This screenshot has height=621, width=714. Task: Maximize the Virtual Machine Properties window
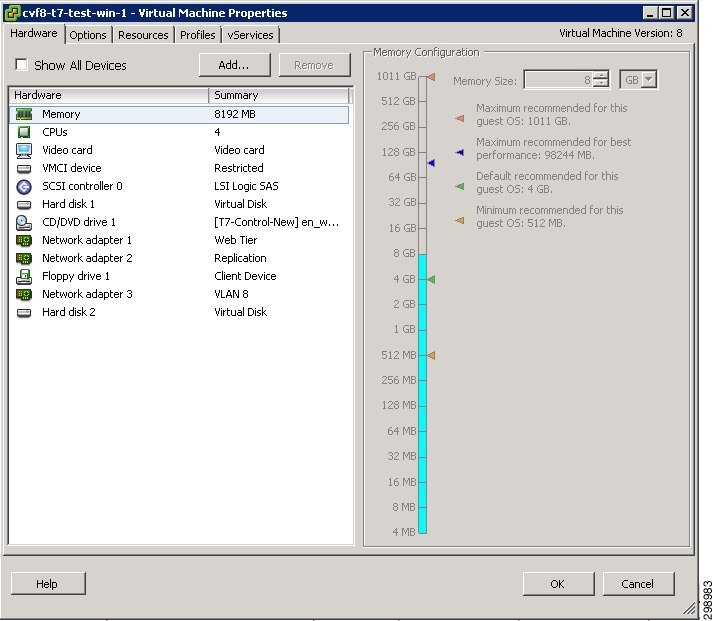(667, 13)
